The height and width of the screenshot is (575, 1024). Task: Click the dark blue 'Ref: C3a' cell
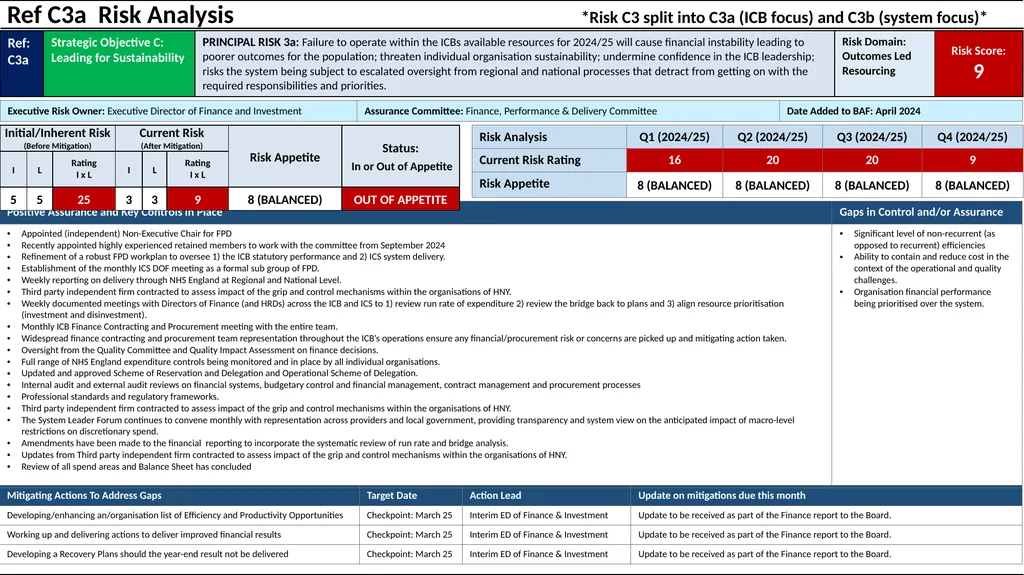pyautogui.click(x=22, y=63)
